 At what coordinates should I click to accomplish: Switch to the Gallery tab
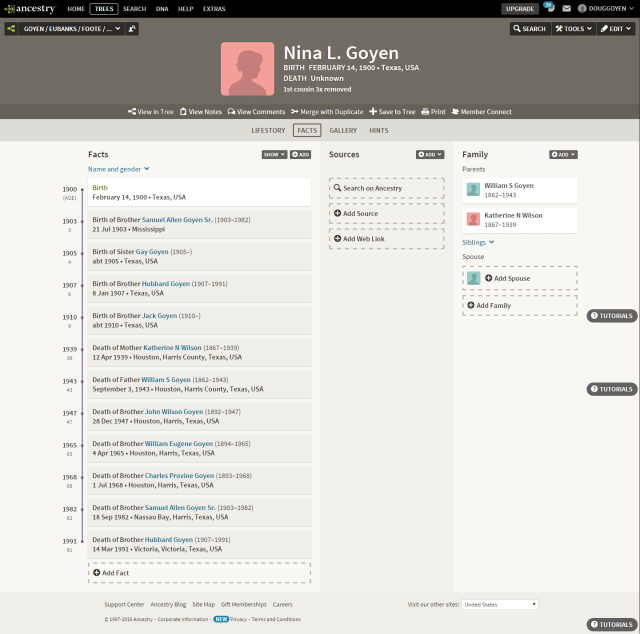pos(343,130)
